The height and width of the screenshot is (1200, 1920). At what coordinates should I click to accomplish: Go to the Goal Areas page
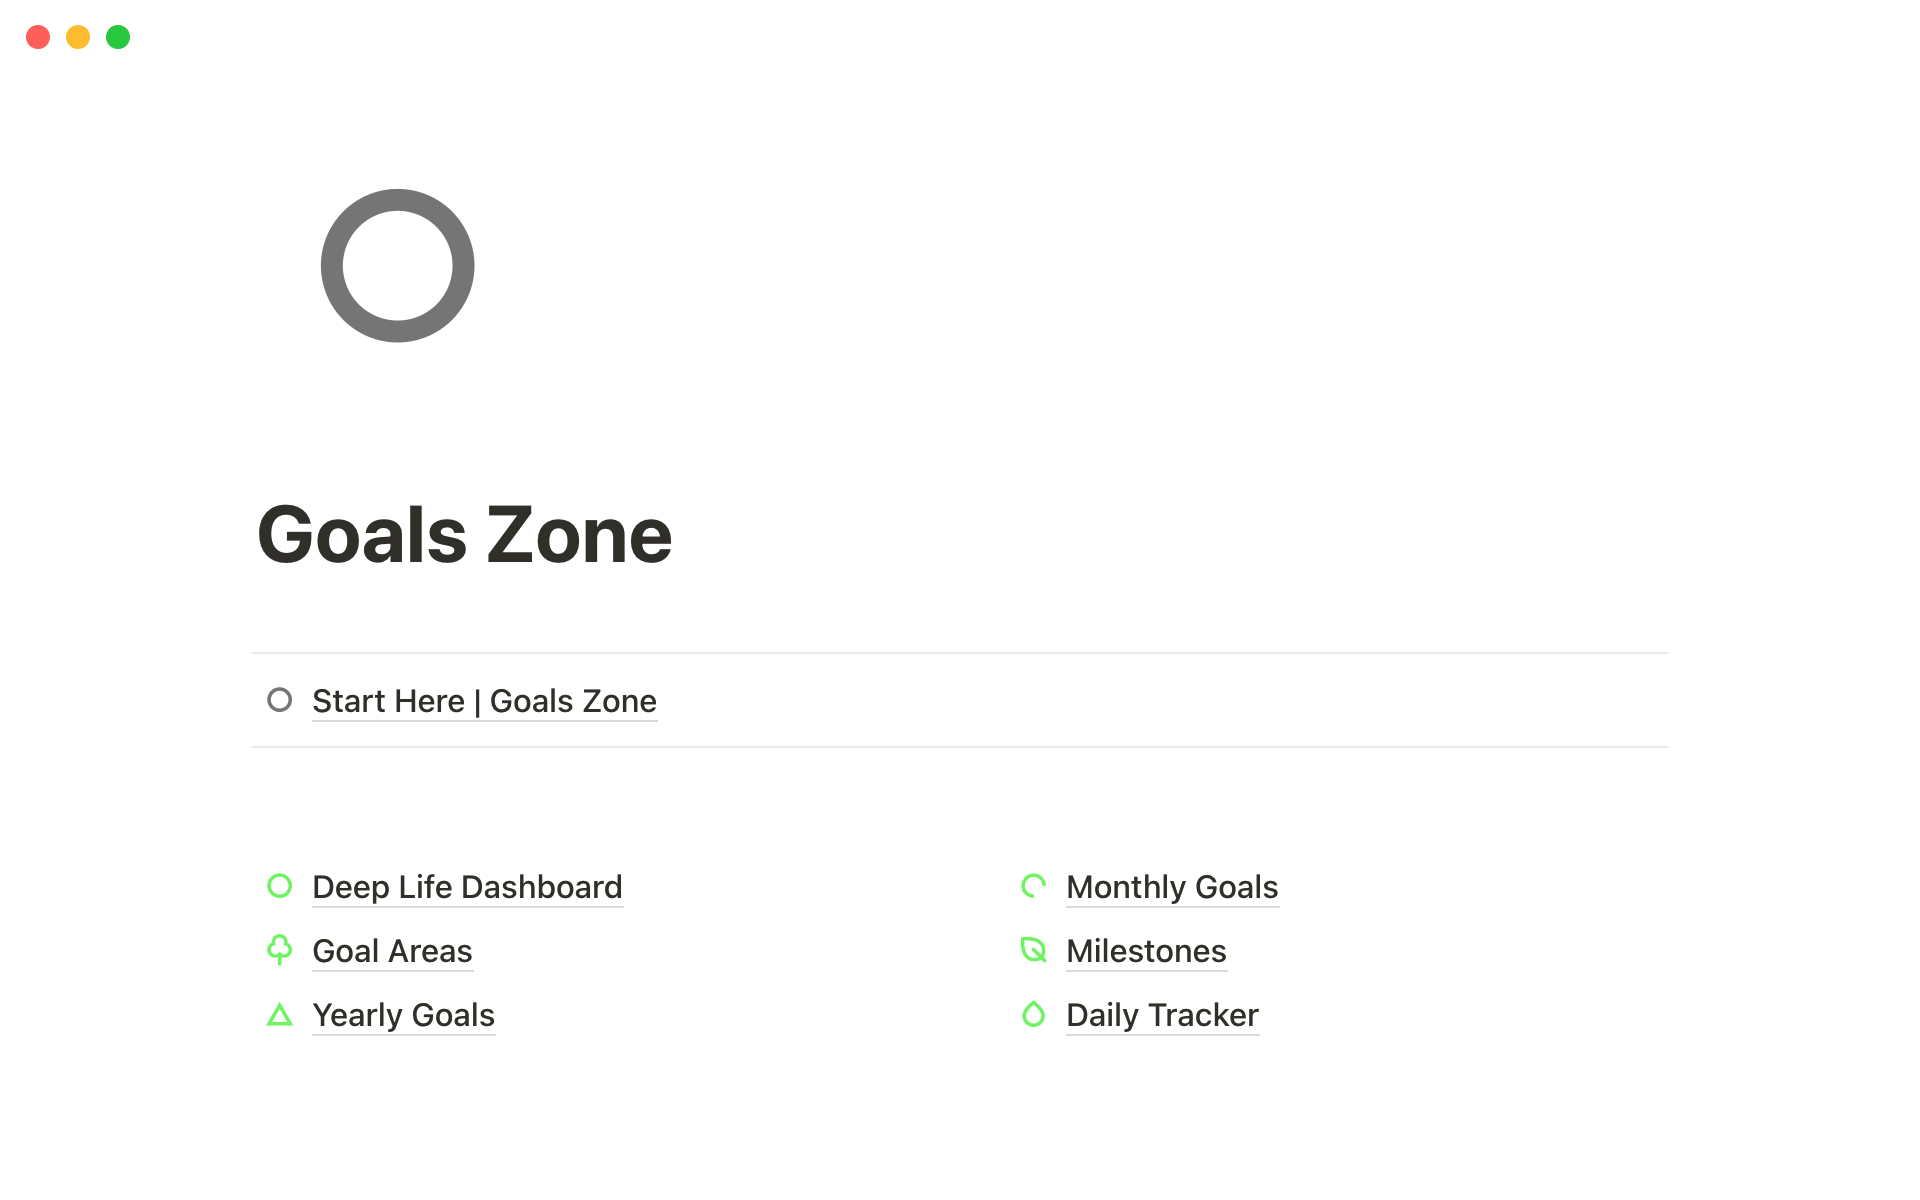392,951
